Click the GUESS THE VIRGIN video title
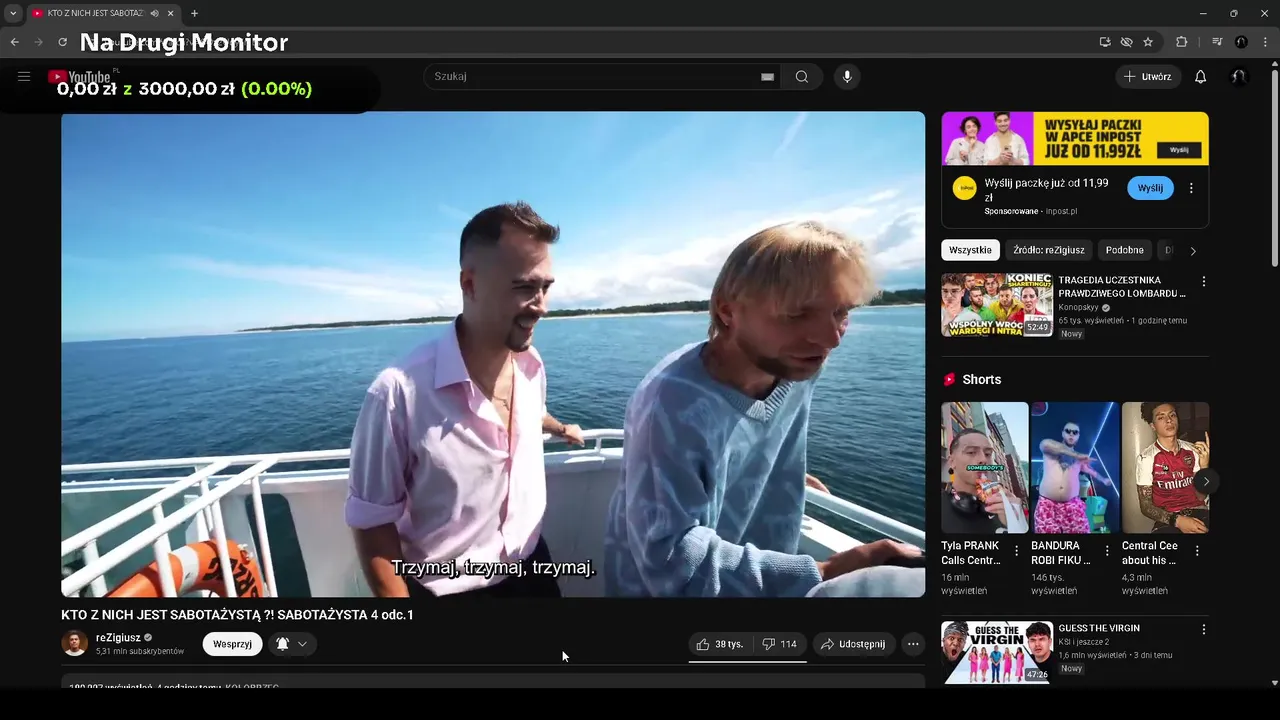 [x=1098, y=628]
